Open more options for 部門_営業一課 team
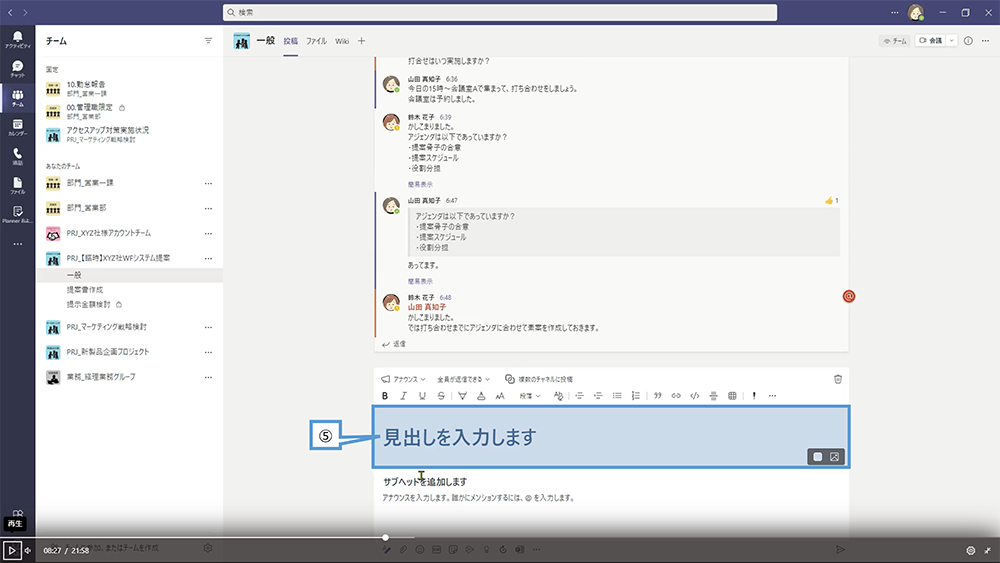Viewport: 1000px width, 563px height. pos(208,183)
